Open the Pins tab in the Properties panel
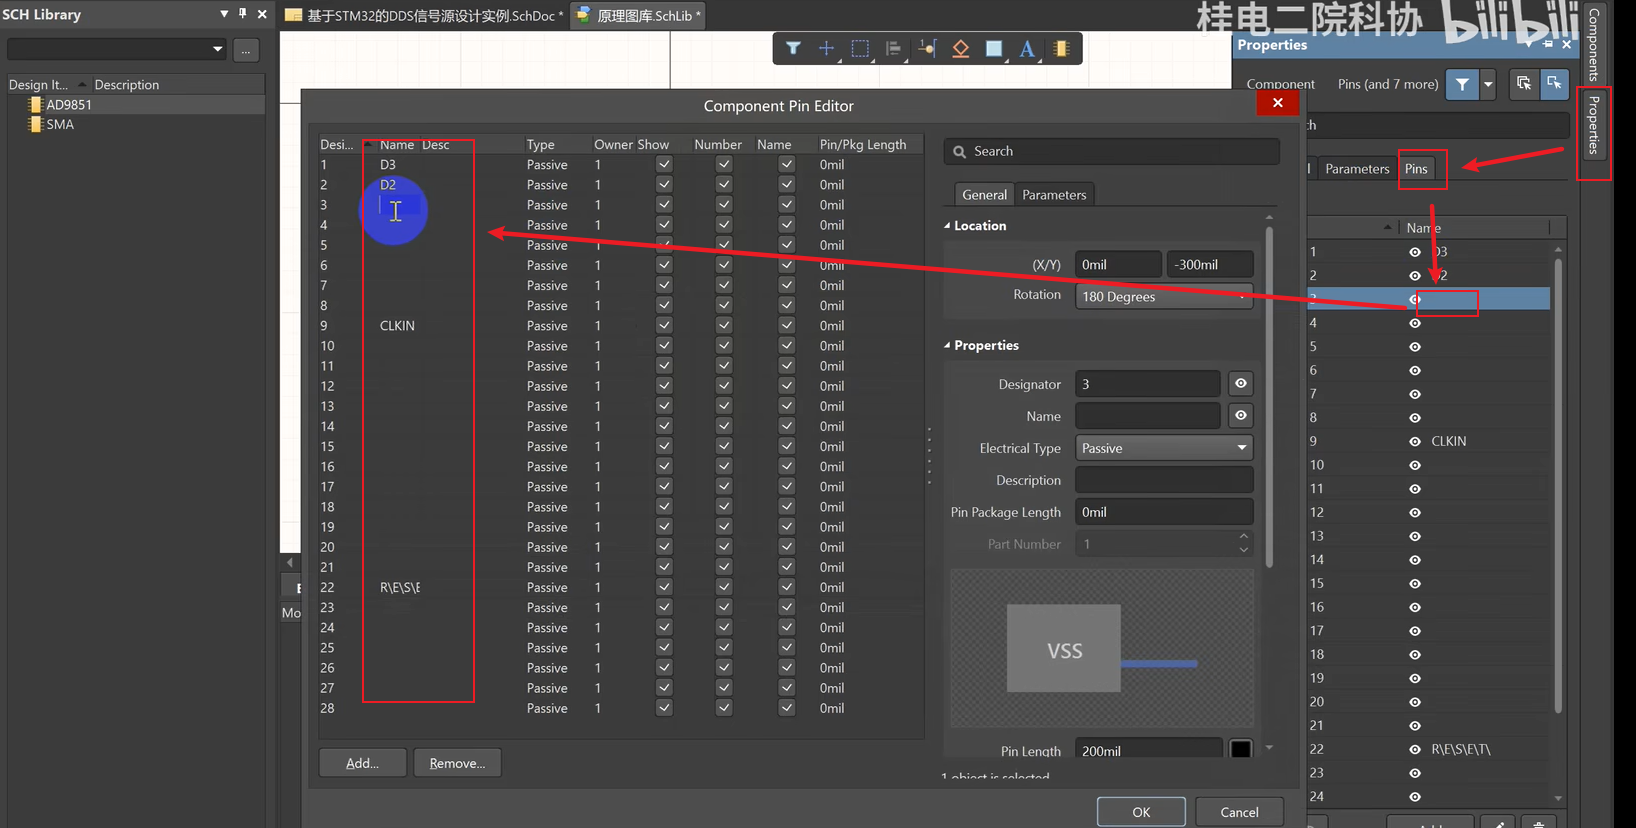 [1416, 168]
